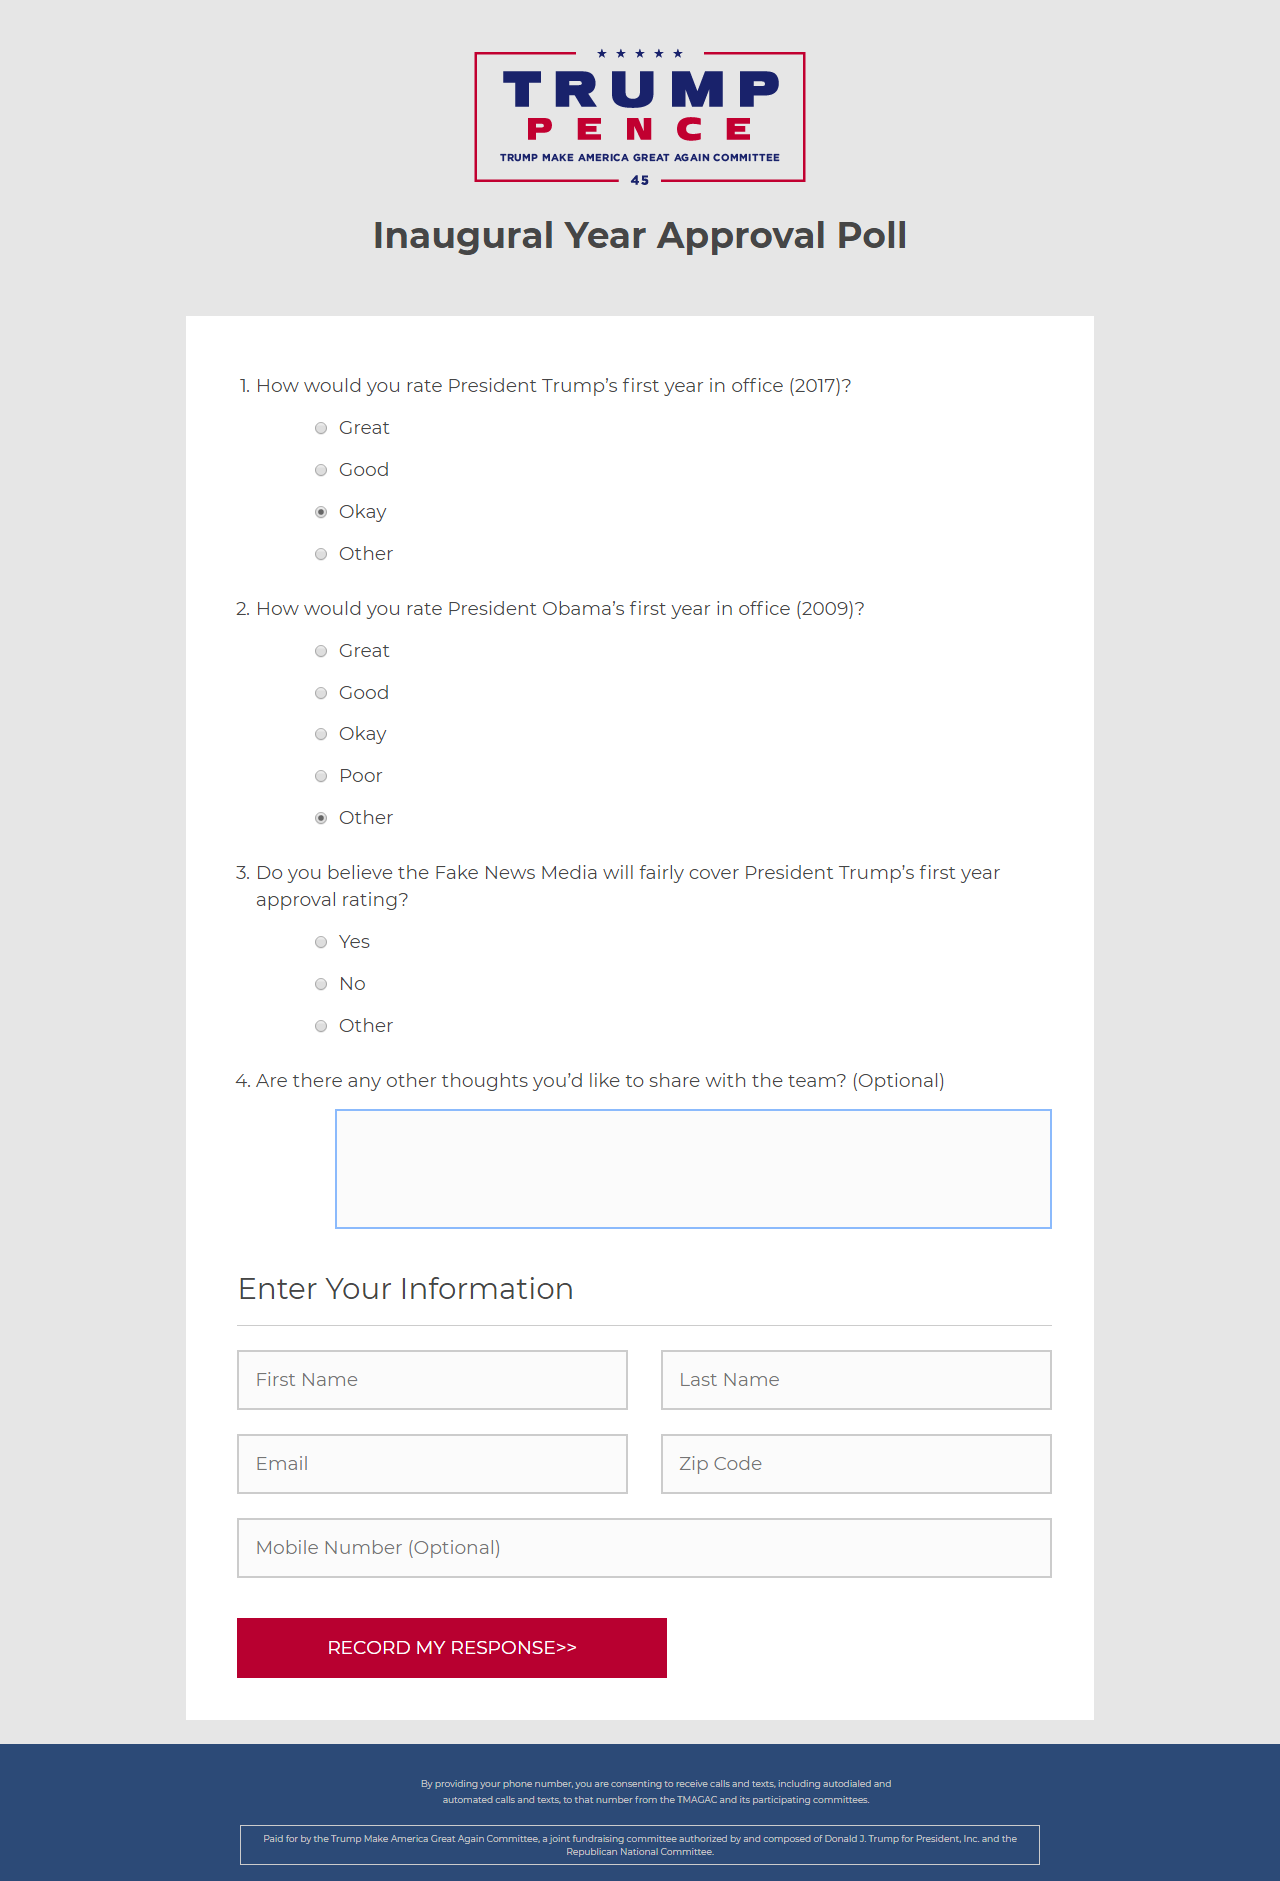Select Great for Obama's first year
The width and height of the screenshot is (1280, 1881).
(x=321, y=651)
